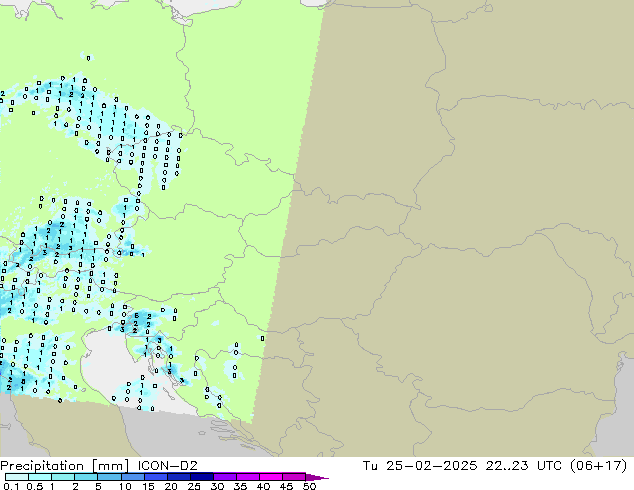Viewport: 634px width, 490px height.
Task: Click the '25' legend scale value
Action: tap(194, 486)
